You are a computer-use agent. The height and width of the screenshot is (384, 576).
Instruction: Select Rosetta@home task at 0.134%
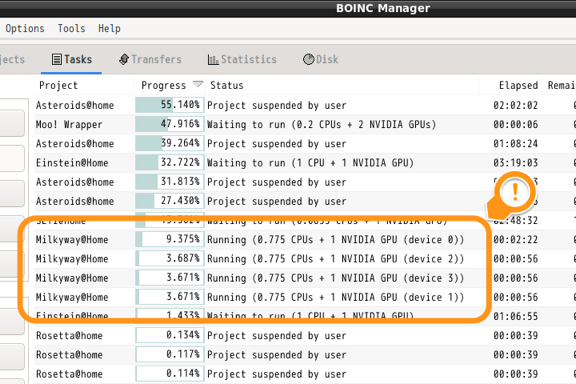coord(305,335)
